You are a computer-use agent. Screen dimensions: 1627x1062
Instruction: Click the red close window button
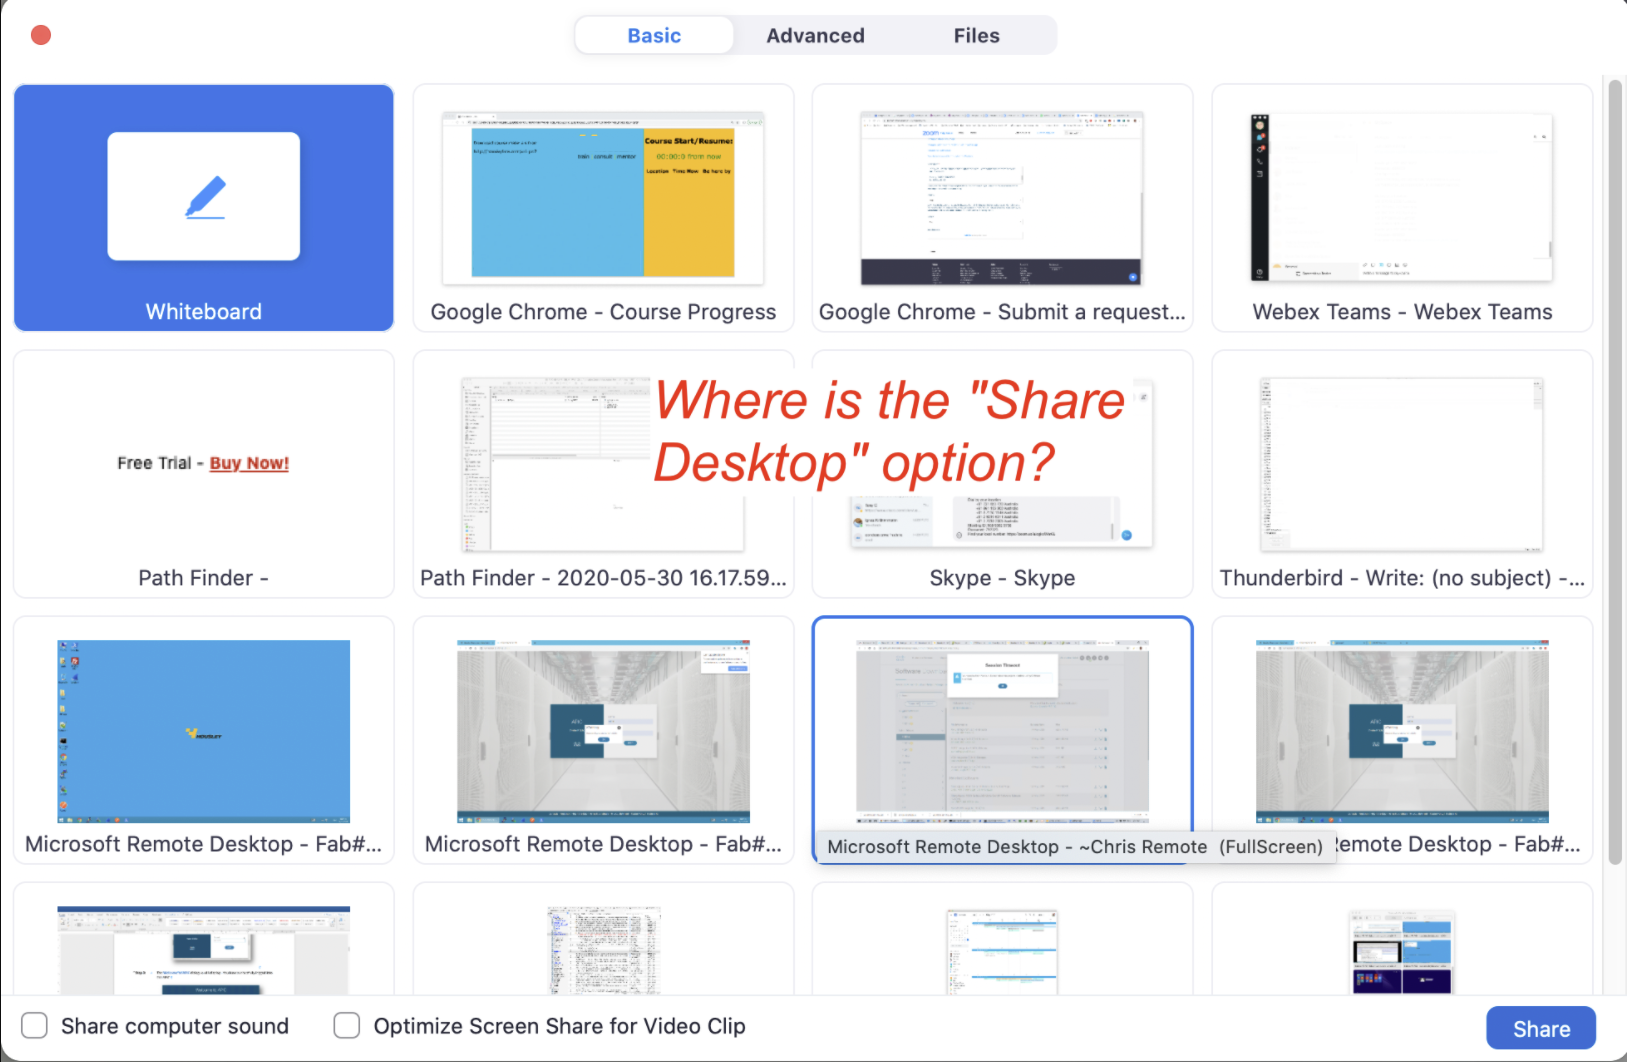tap(41, 36)
